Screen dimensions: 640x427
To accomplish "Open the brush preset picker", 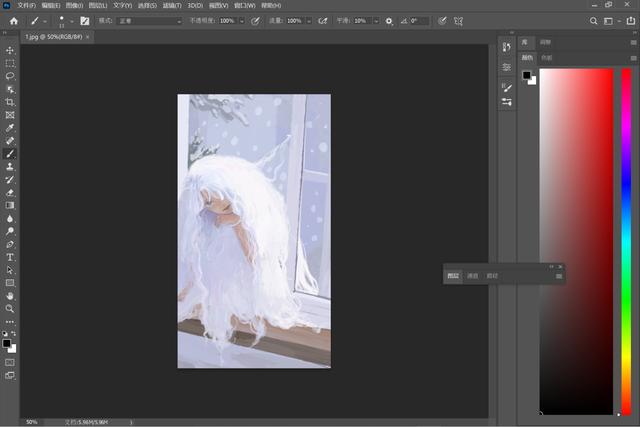I will click(64, 20).
